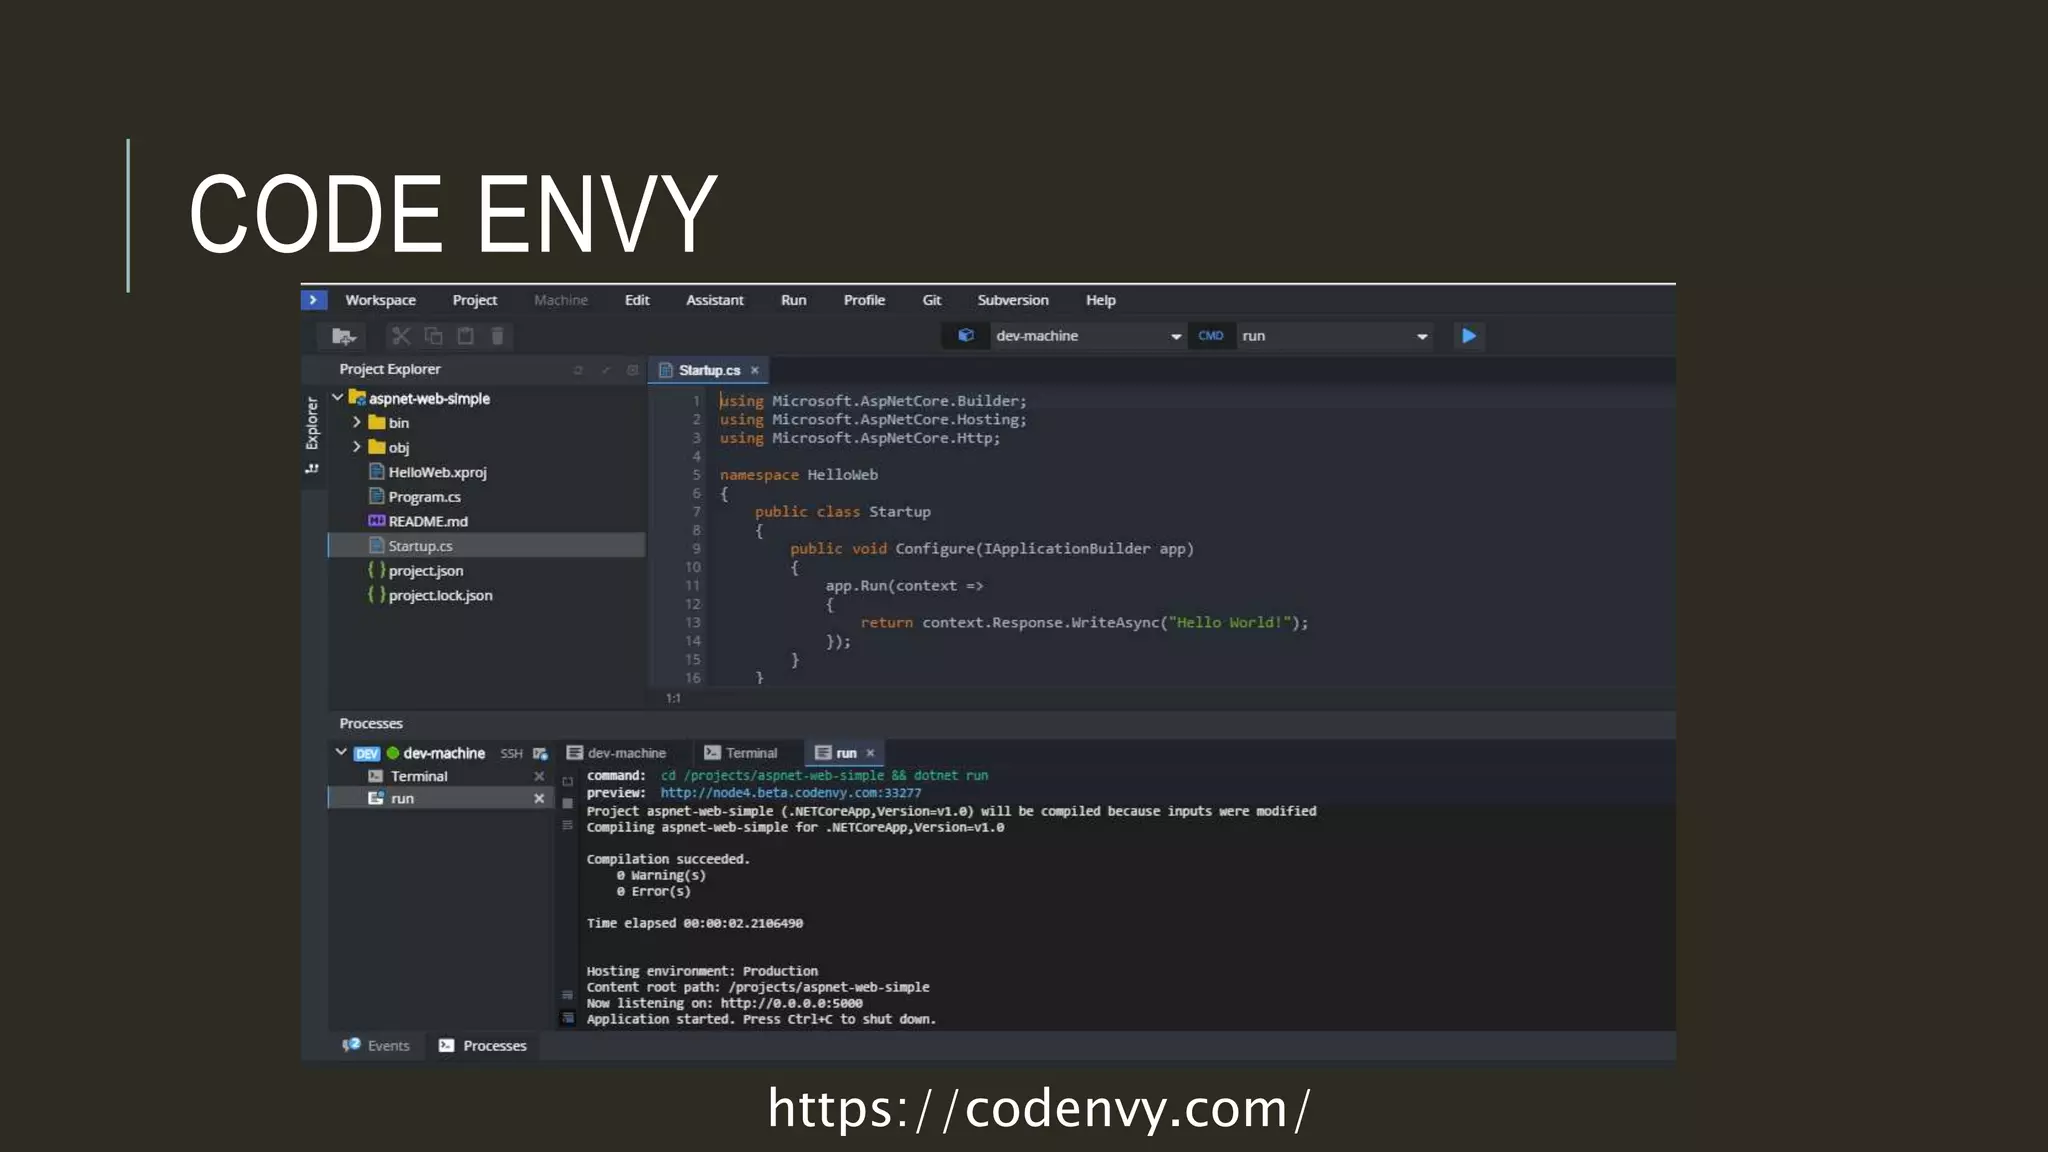Screen dimensions: 2048x1152
Task: Click the refresh icon in Project Explorer header
Action: tap(577, 370)
